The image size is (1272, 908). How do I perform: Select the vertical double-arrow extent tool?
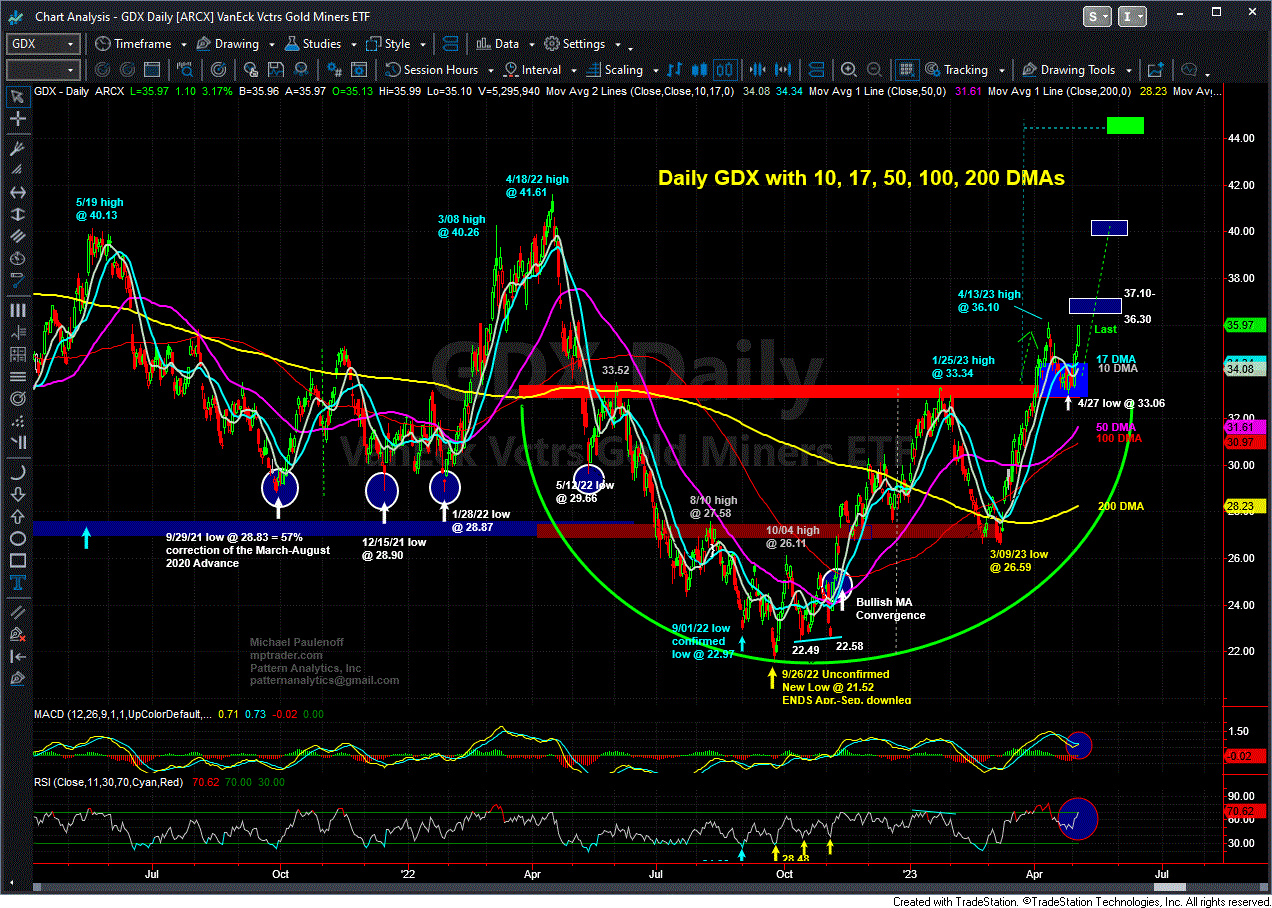point(18,214)
